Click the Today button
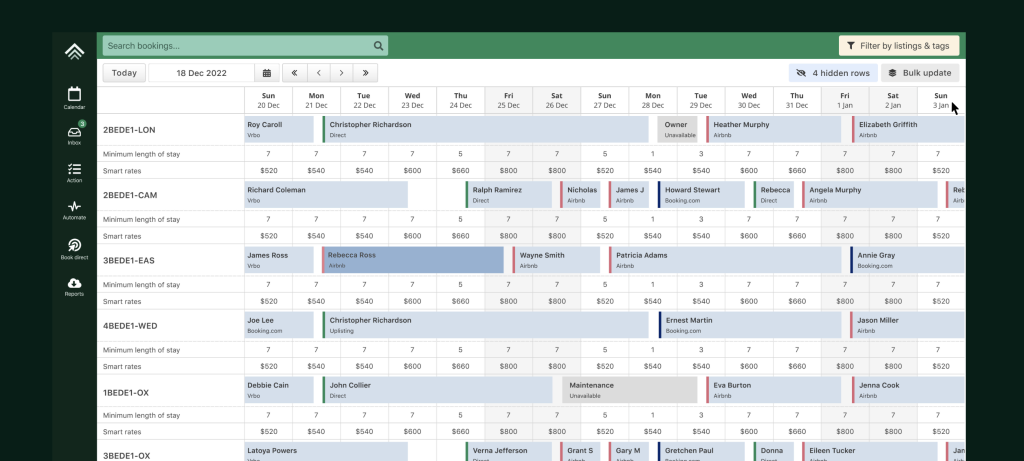The image size is (1024, 461). point(124,73)
